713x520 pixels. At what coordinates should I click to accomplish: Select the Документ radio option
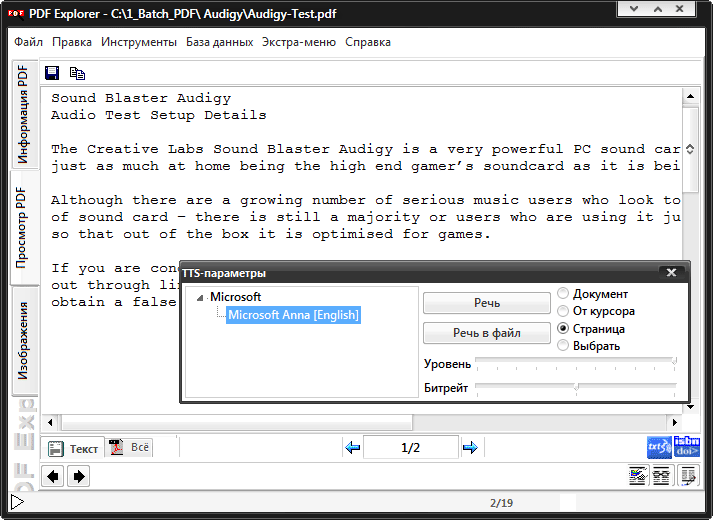pyautogui.click(x=593, y=294)
